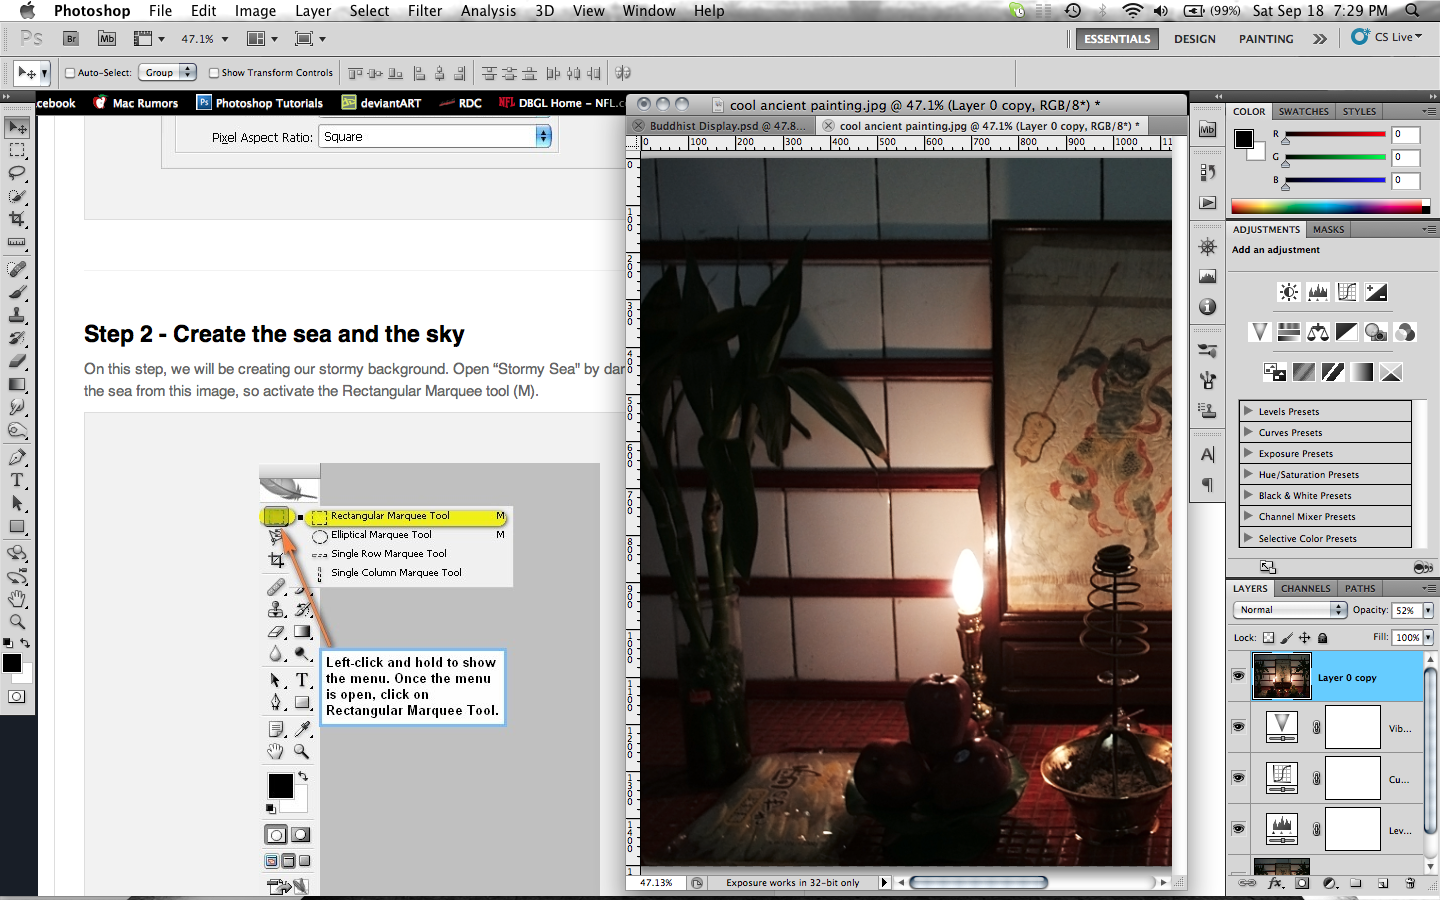Open Auto-Select Group dropdown
The image size is (1440, 900).
coord(167,72)
